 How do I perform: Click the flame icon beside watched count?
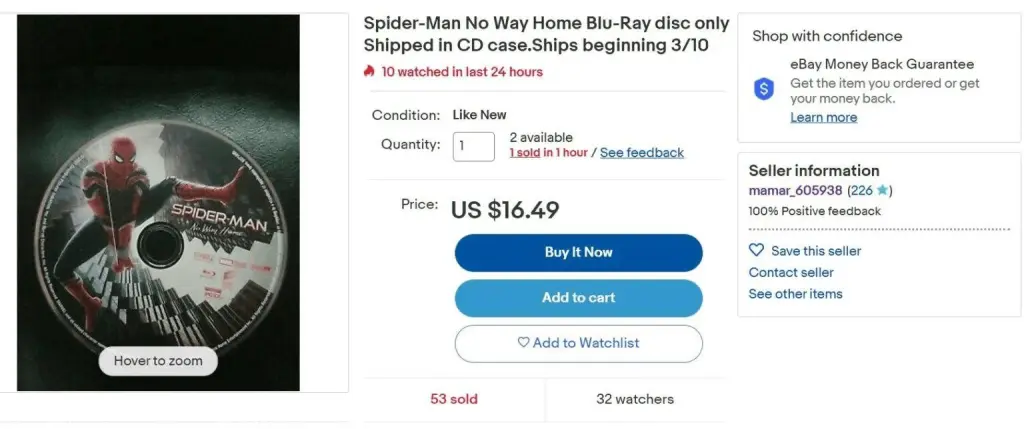[x=369, y=71]
